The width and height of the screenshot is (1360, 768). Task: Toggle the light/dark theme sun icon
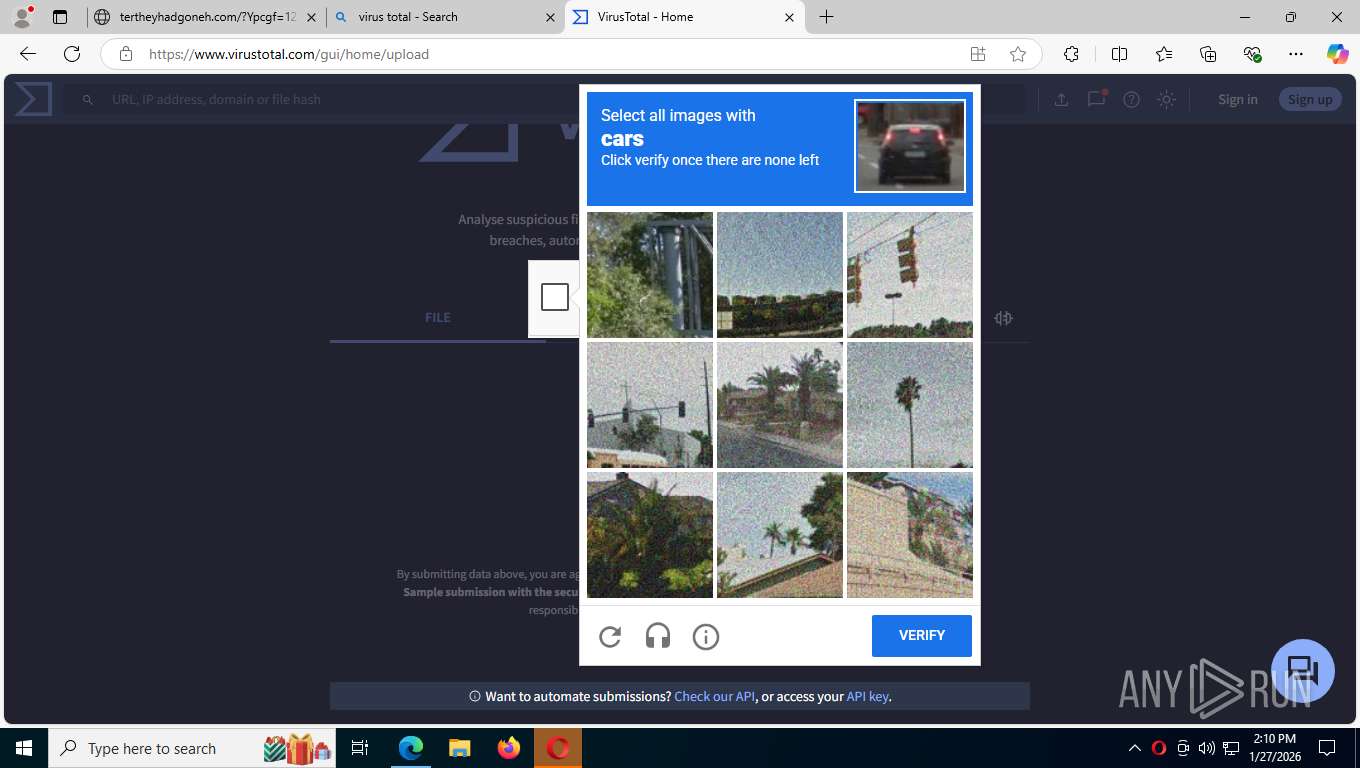1166,99
